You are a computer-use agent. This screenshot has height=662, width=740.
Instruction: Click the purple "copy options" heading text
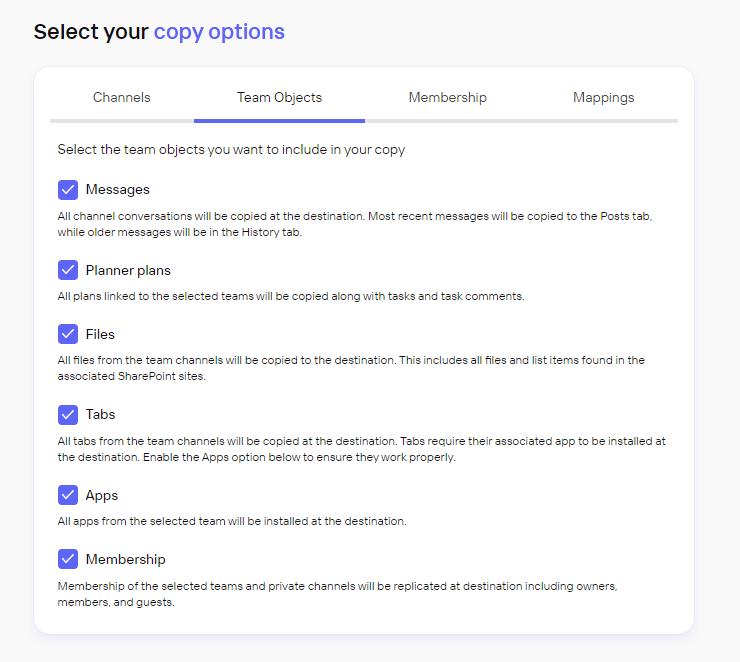pyautogui.click(x=219, y=32)
